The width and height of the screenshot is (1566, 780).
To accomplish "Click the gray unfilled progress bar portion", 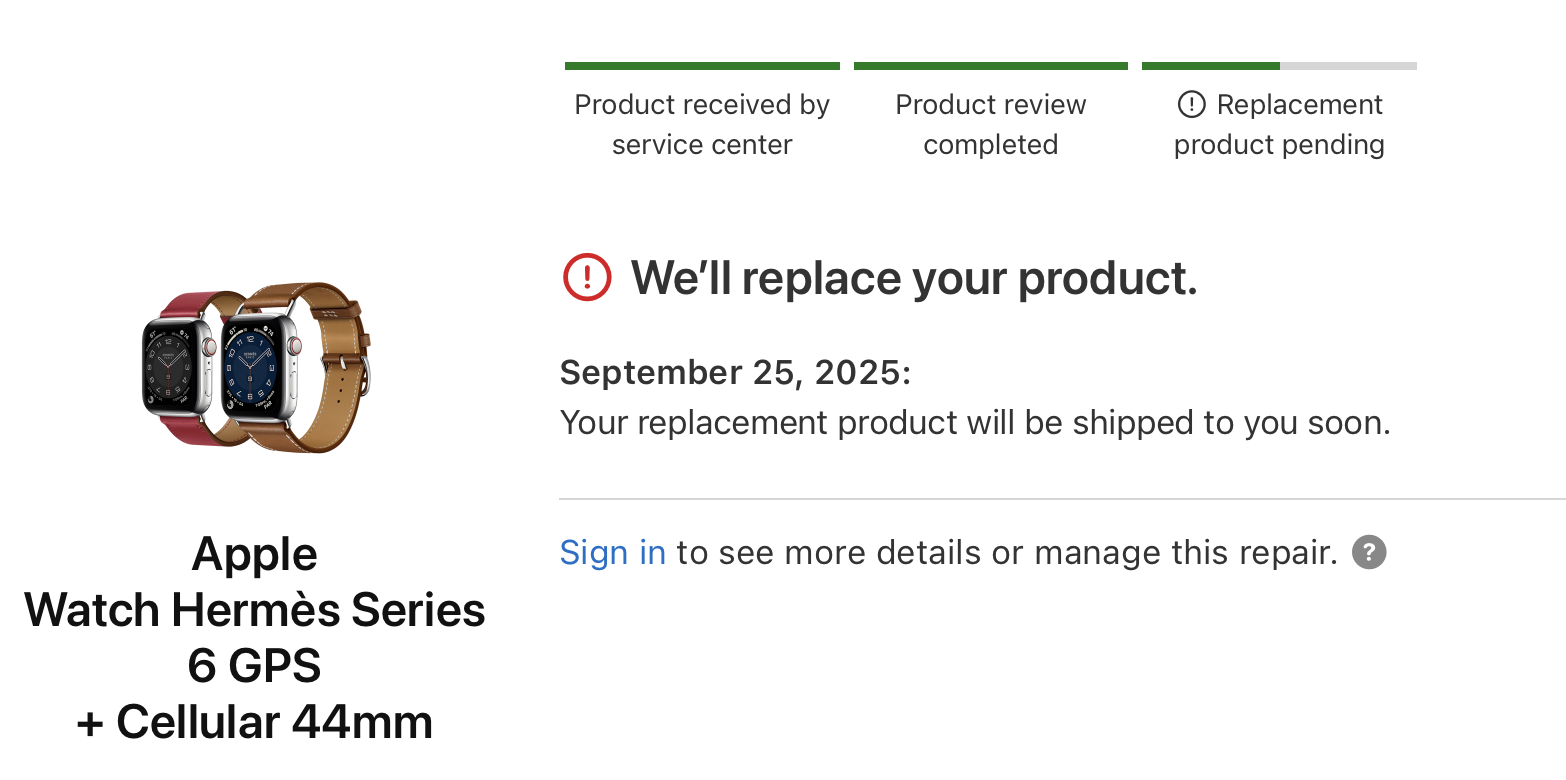I will coord(1348,66).
